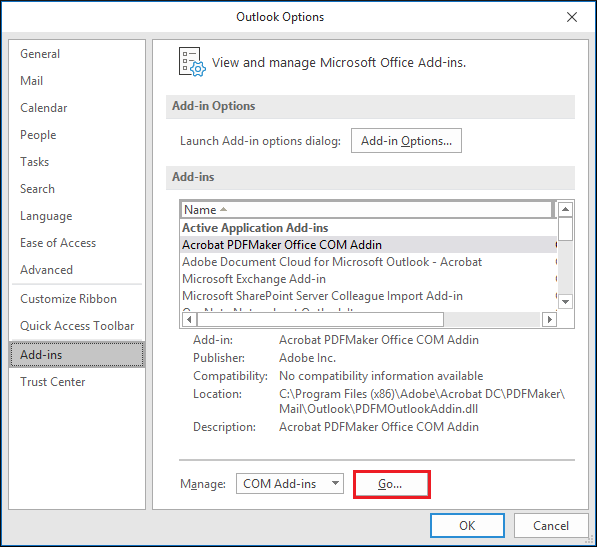Click the add-ins list scroll down arrow

tap(565, 301)
